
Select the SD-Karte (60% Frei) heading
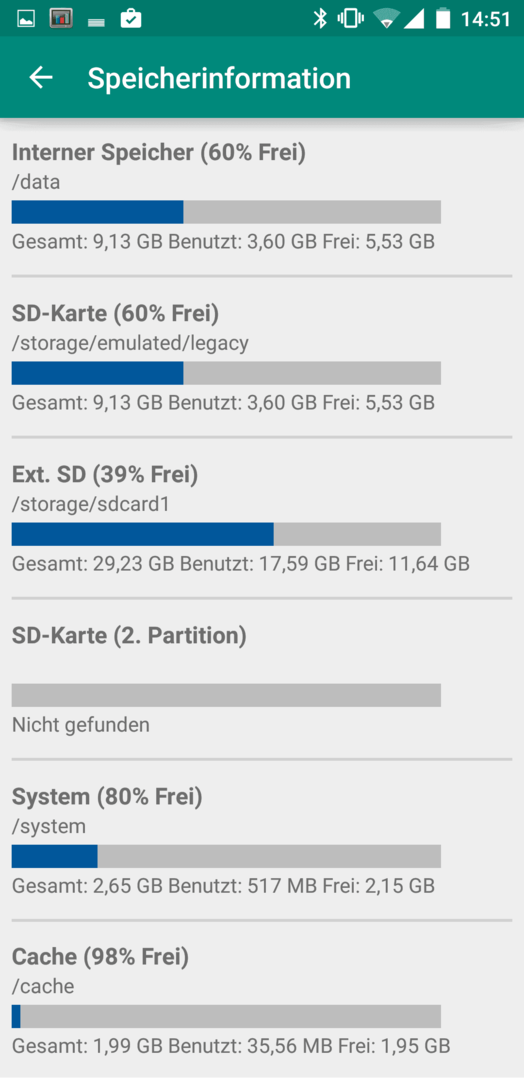tap(115, 313)
